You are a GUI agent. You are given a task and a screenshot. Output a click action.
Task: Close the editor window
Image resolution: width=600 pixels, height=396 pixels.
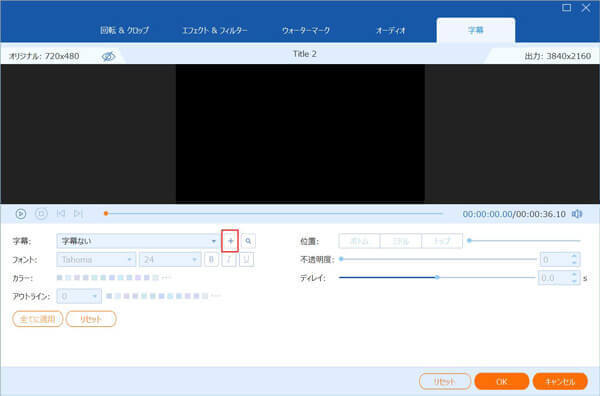(x=586, y=8)
